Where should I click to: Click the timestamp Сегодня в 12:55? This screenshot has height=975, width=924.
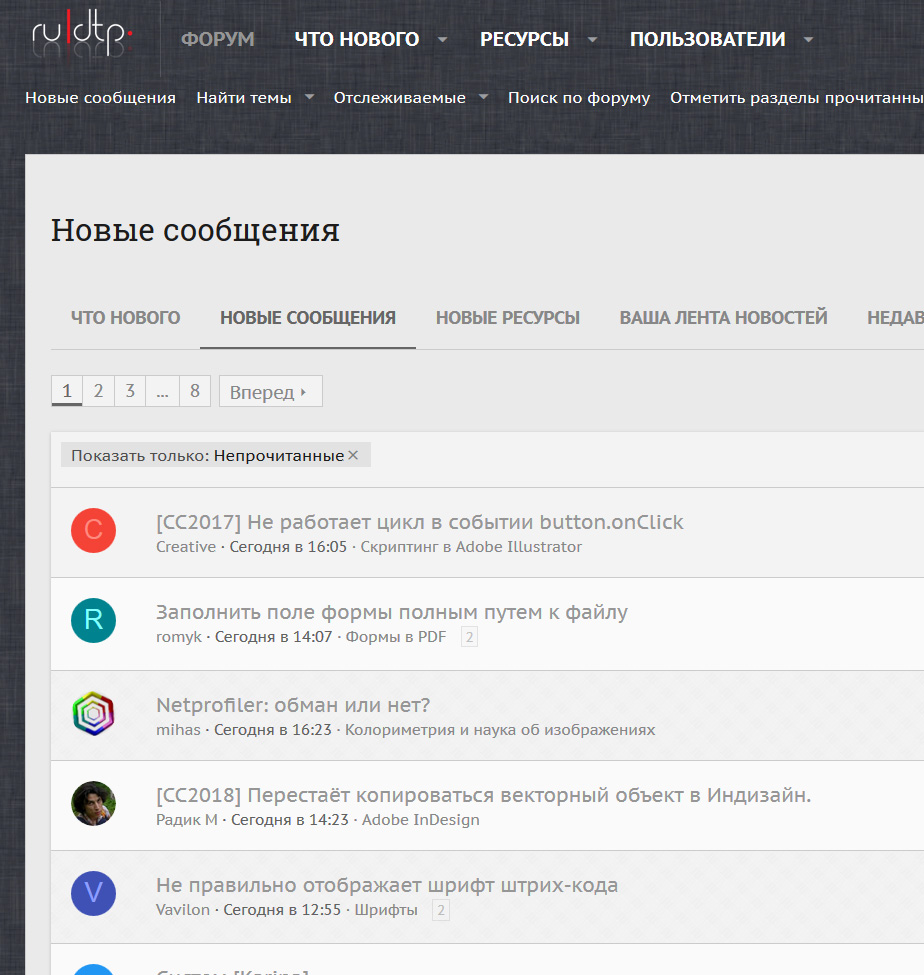pyautogui.click(x=282, y=910)
